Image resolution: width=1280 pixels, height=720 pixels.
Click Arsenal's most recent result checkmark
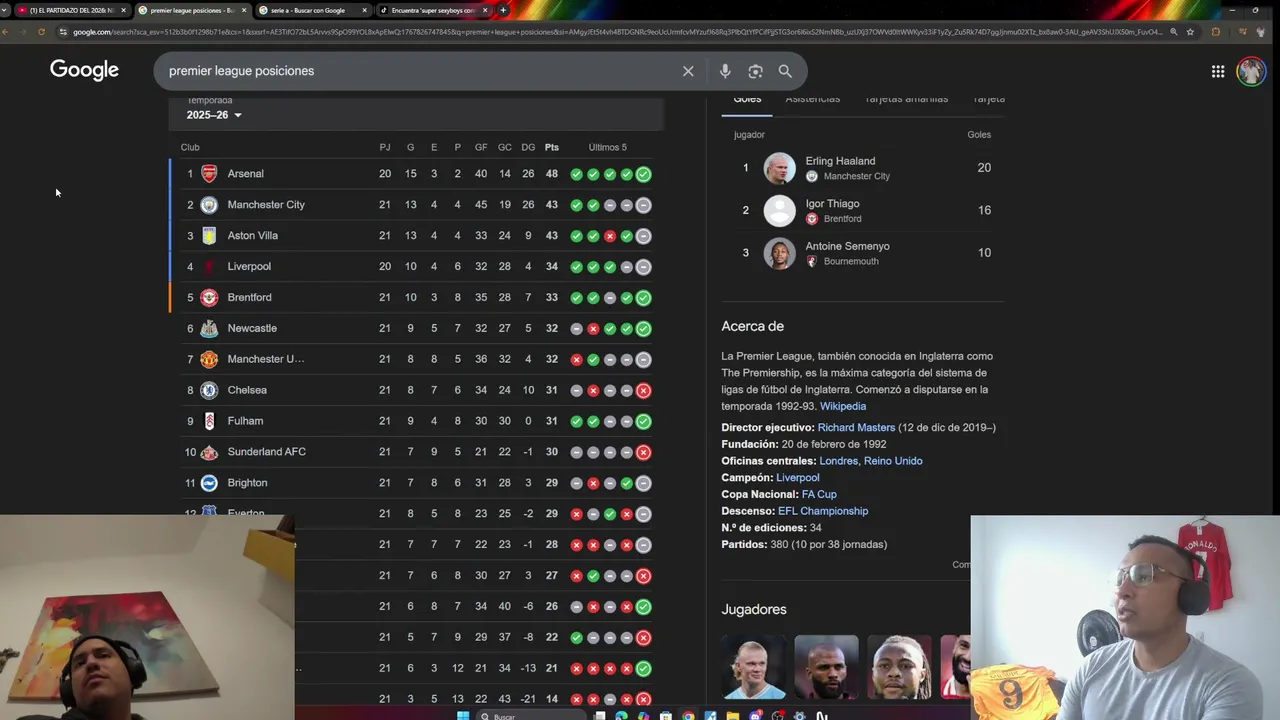[643, 174]
